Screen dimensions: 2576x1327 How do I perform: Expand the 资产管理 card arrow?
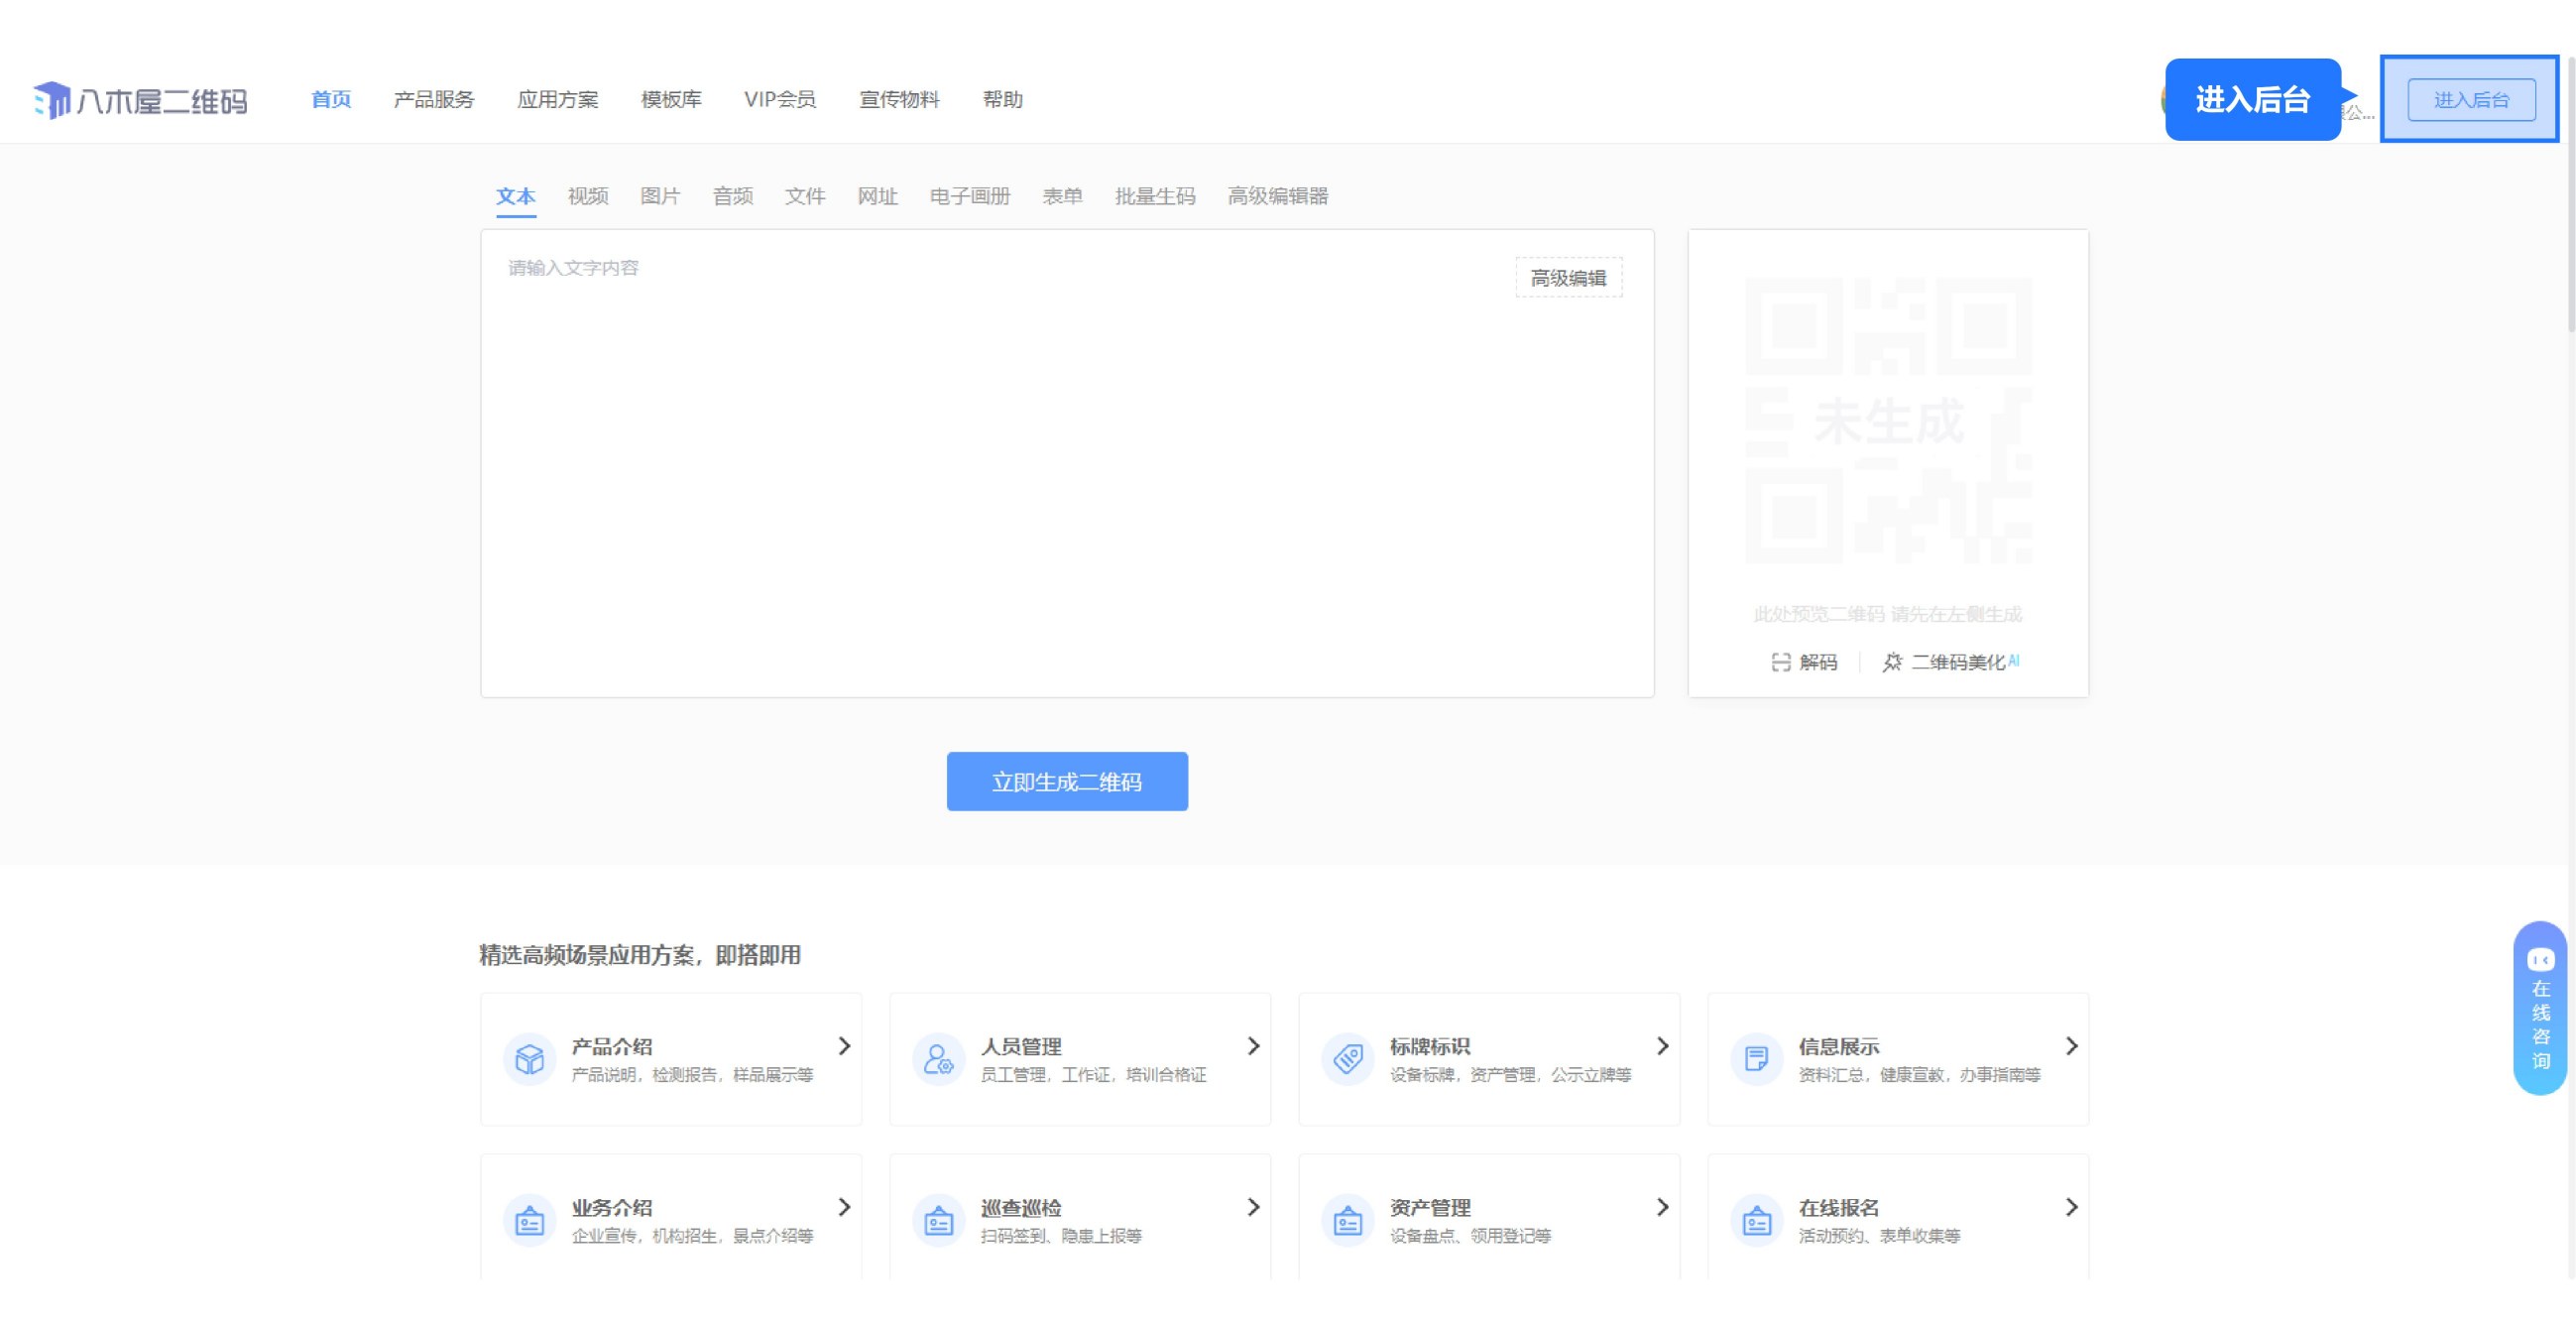[1662, 1207]
